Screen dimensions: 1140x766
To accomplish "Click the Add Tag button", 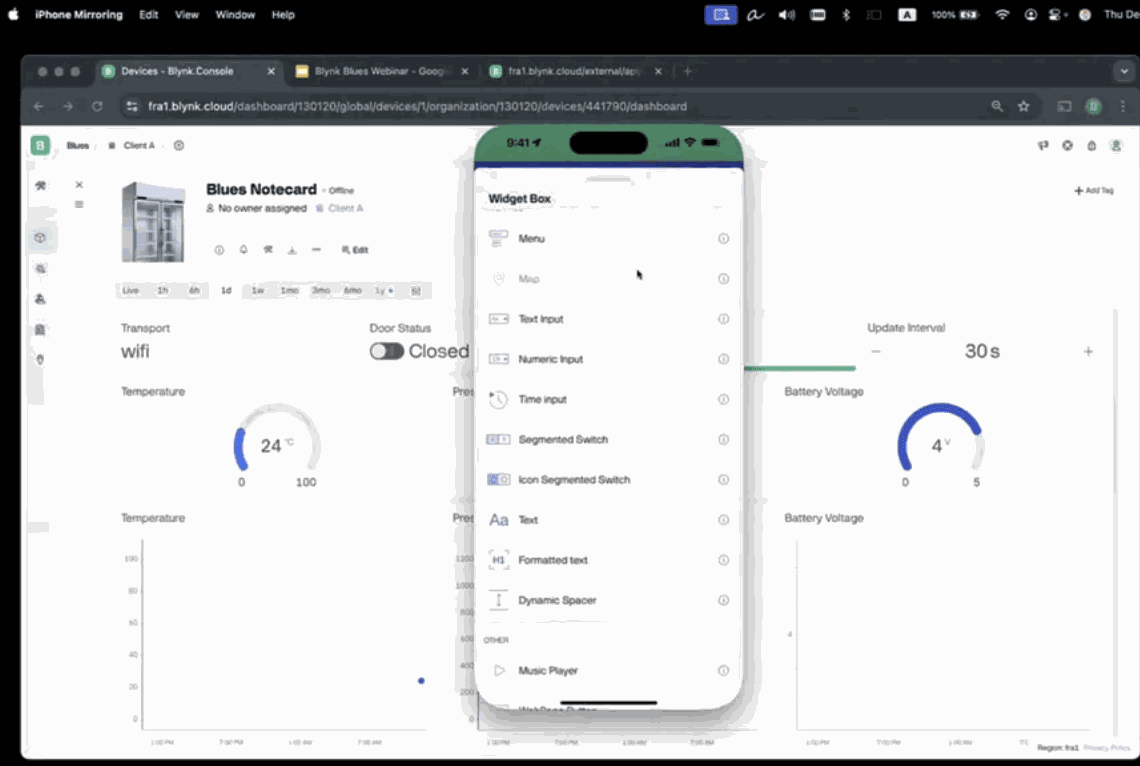I will [x=1094, y=190].
